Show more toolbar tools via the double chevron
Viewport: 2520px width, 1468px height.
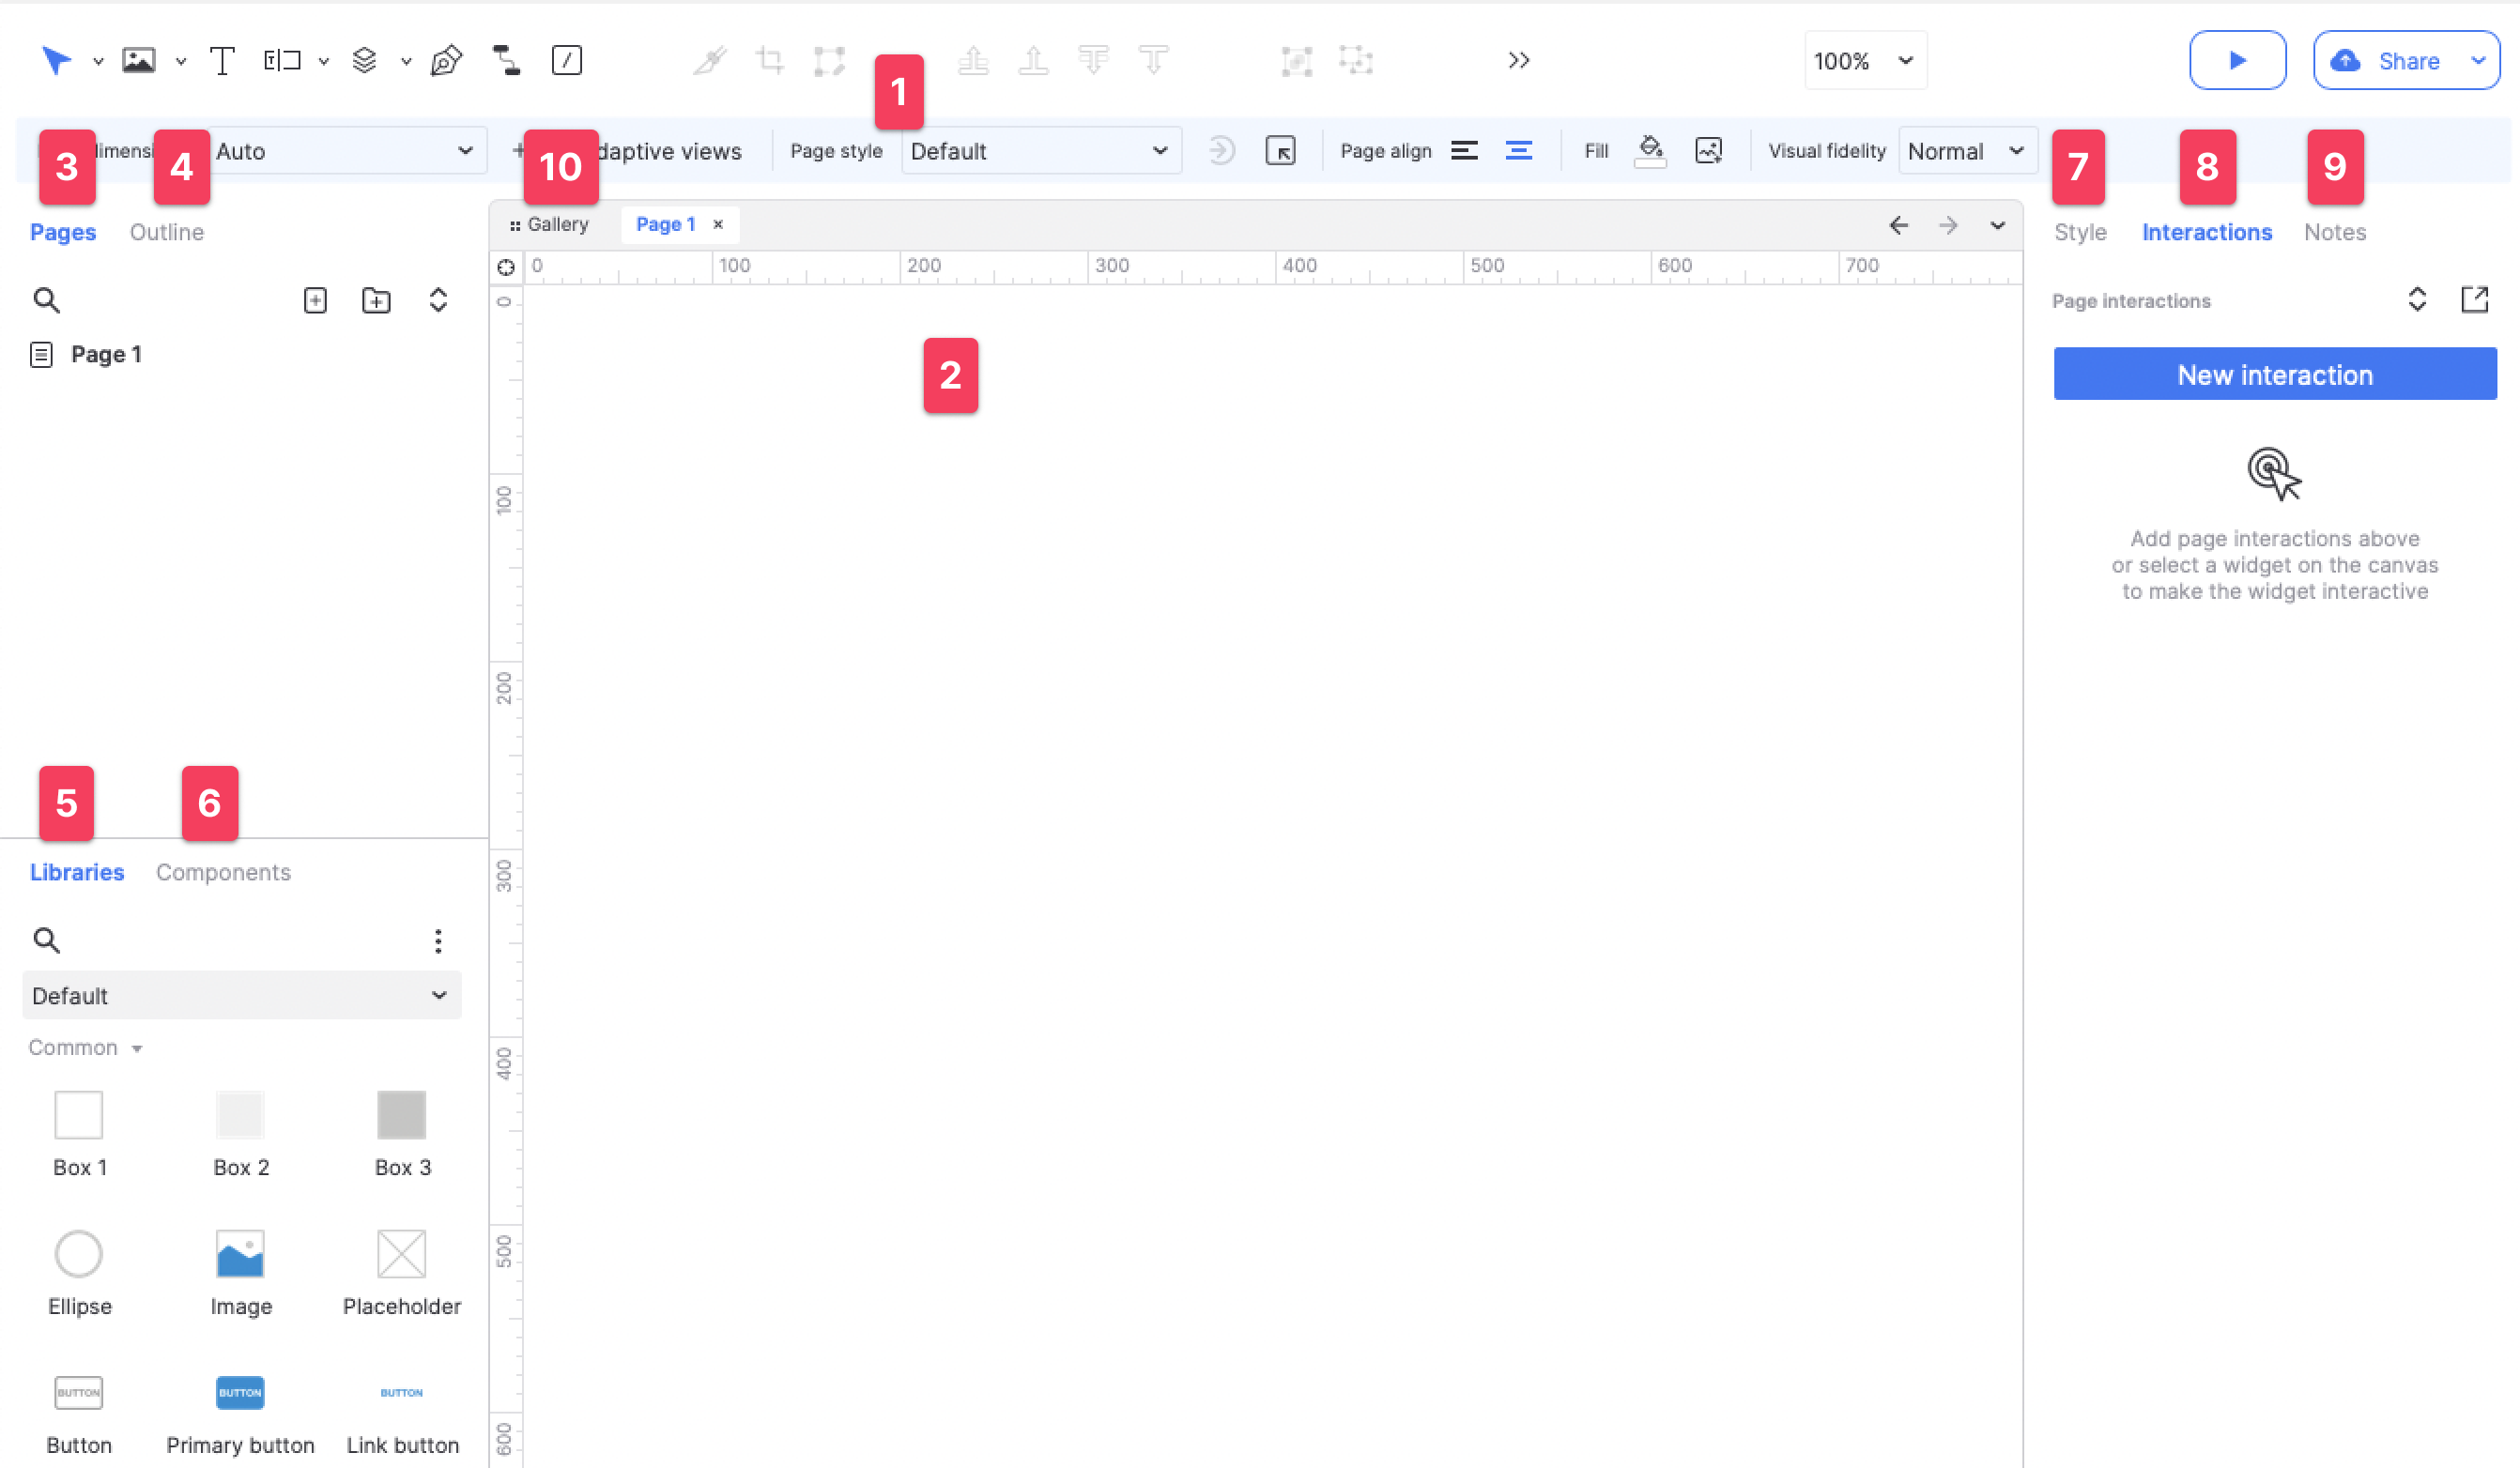click(1518, 60)
